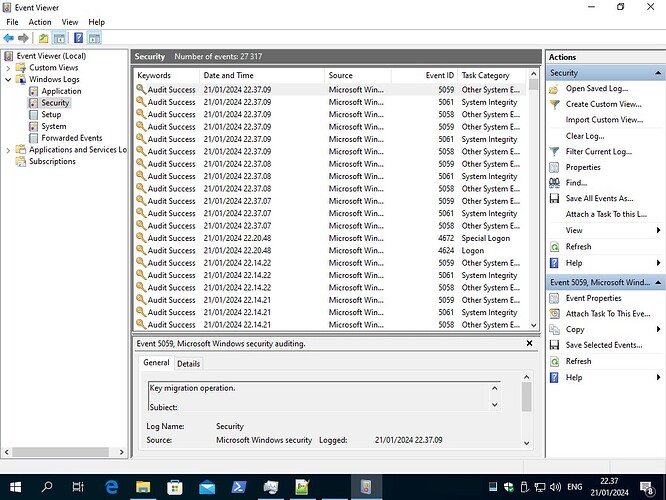
Task: Click Attach Task To This Event action
Action: 607,314
